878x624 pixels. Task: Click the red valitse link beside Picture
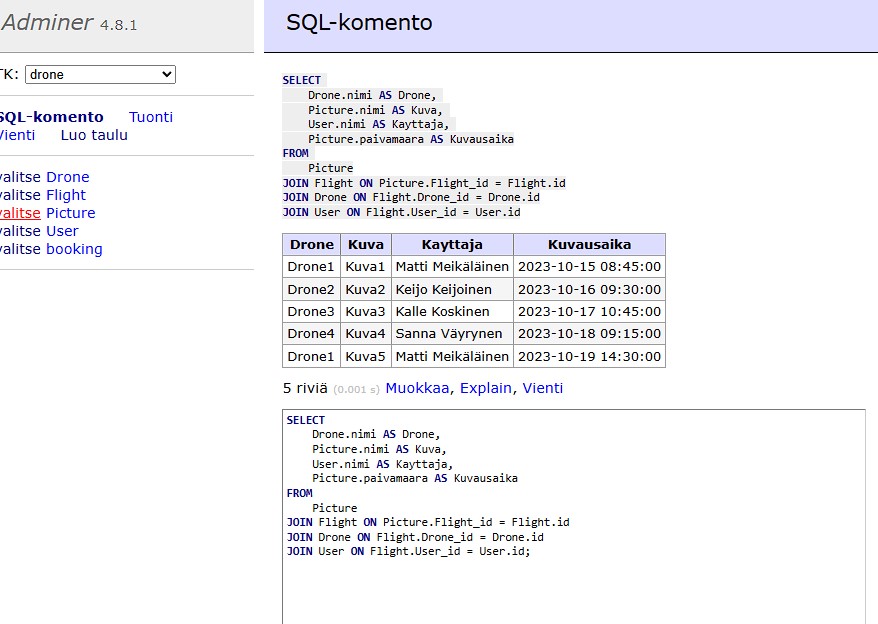[x=20, y=213]
